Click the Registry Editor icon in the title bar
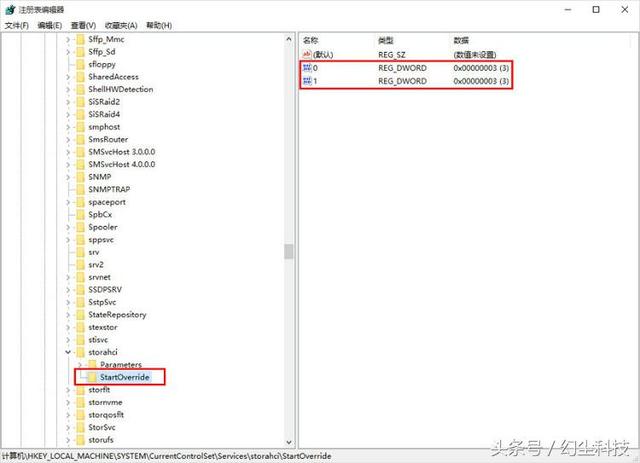 pos(11,9)
